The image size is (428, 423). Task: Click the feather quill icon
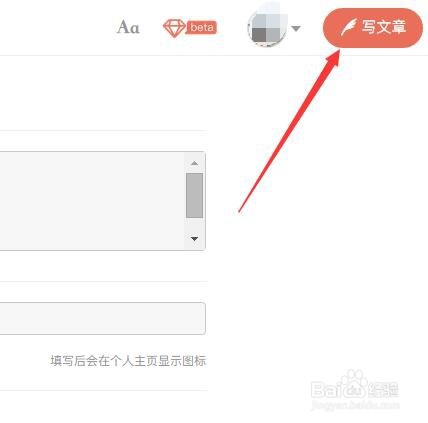348,27
